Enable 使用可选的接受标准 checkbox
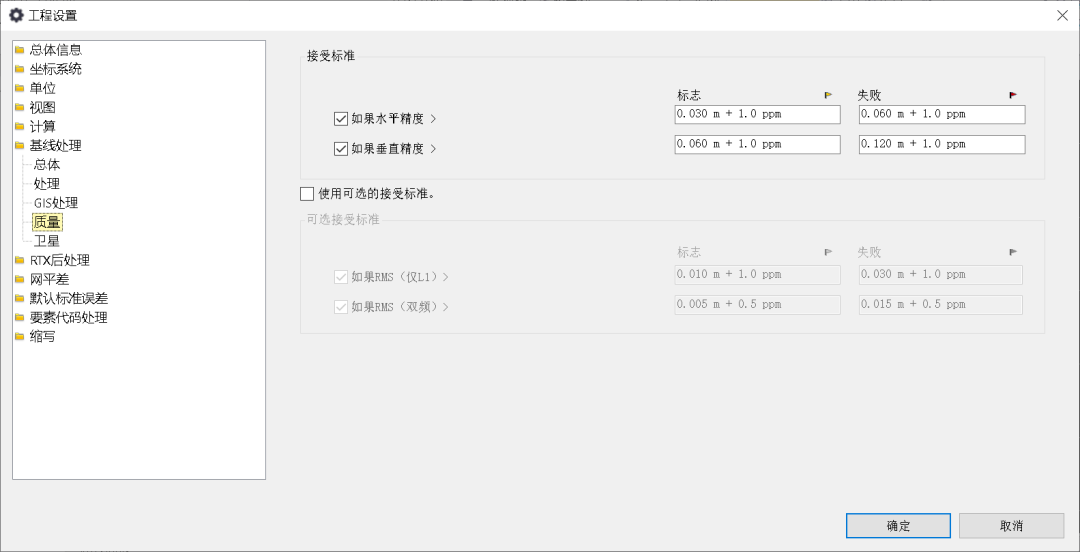This screenshot has width=1080, height=552. coord(307,194)
